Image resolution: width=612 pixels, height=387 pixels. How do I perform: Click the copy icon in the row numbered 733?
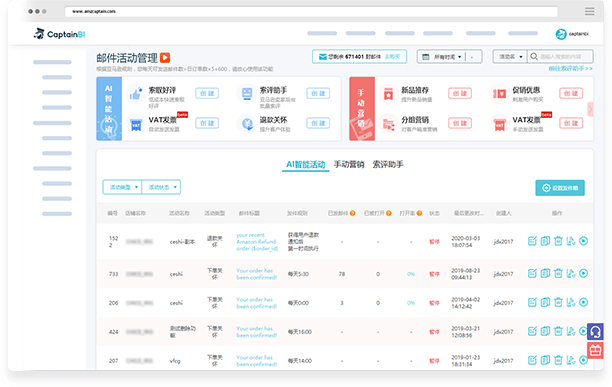point(545,273)
